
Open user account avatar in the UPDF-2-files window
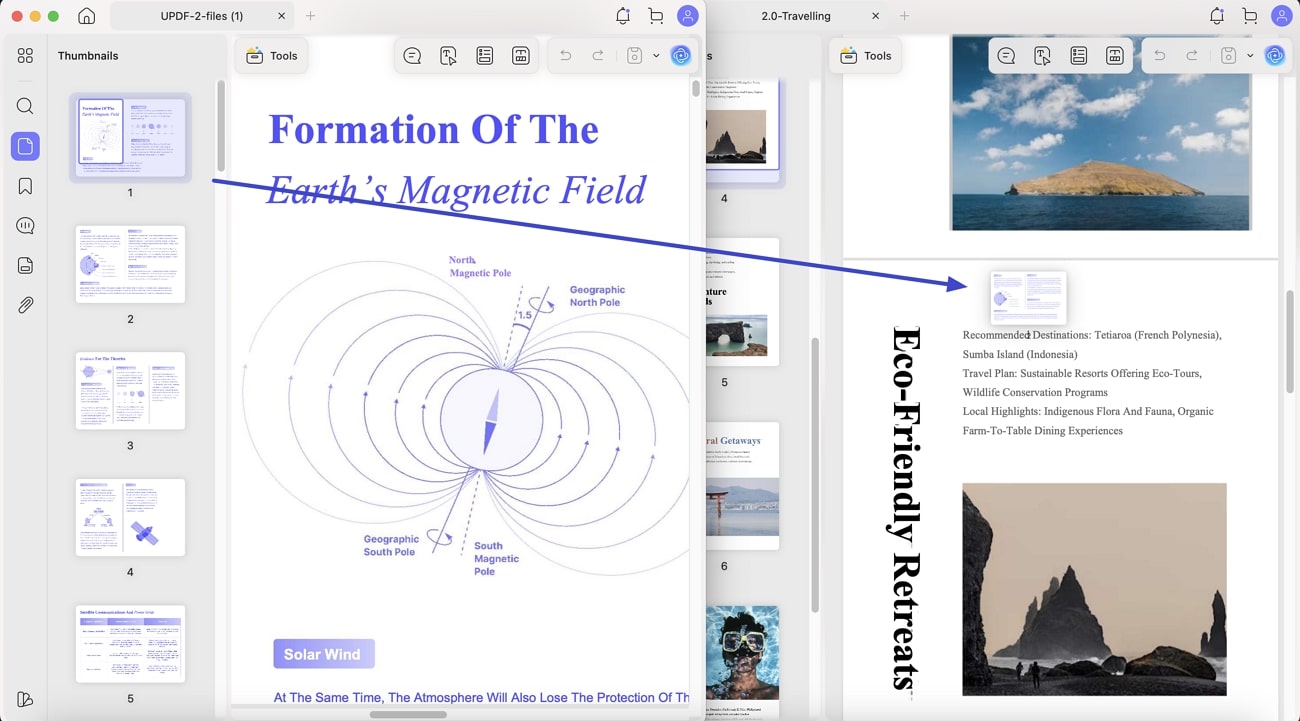tap(687, 16)
